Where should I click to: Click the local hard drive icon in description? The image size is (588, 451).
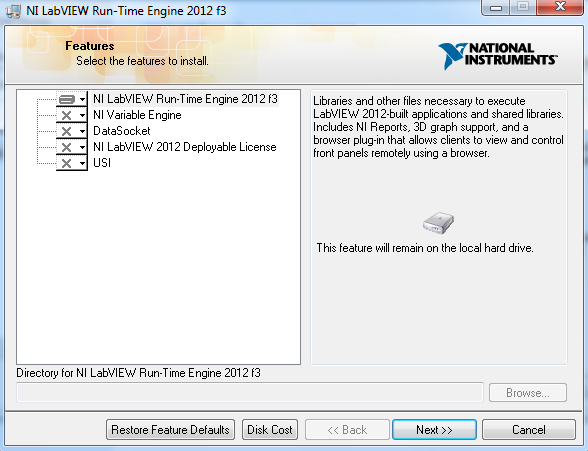[x=438, y=223]
